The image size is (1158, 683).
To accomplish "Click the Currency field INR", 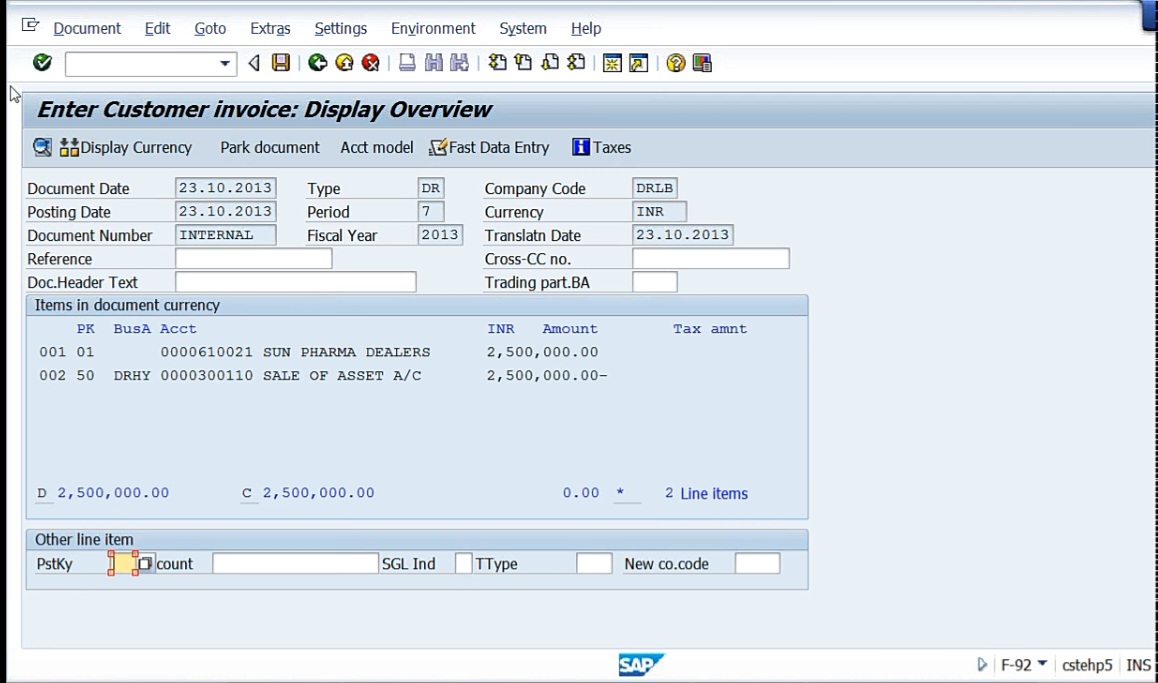I will [659, 211].
